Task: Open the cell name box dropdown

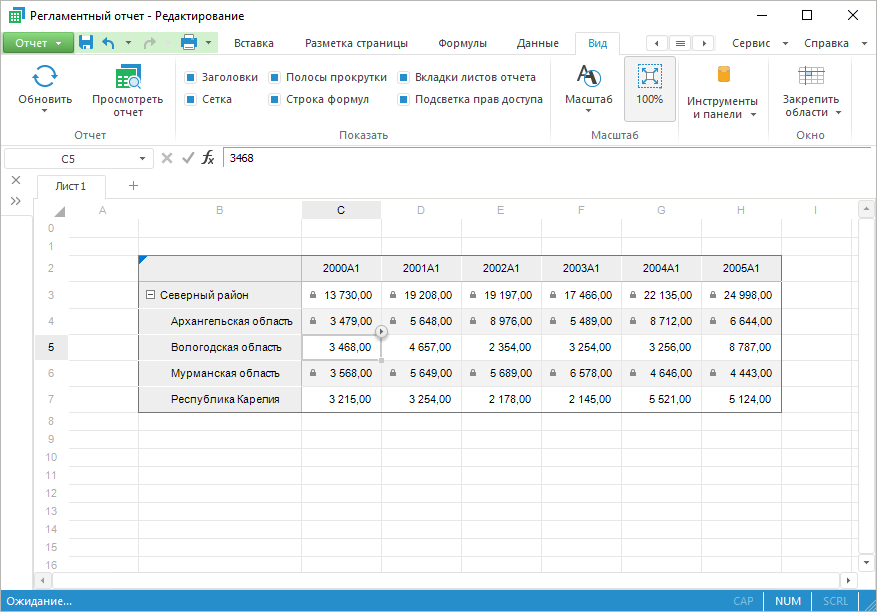Action: pos(142,159)
